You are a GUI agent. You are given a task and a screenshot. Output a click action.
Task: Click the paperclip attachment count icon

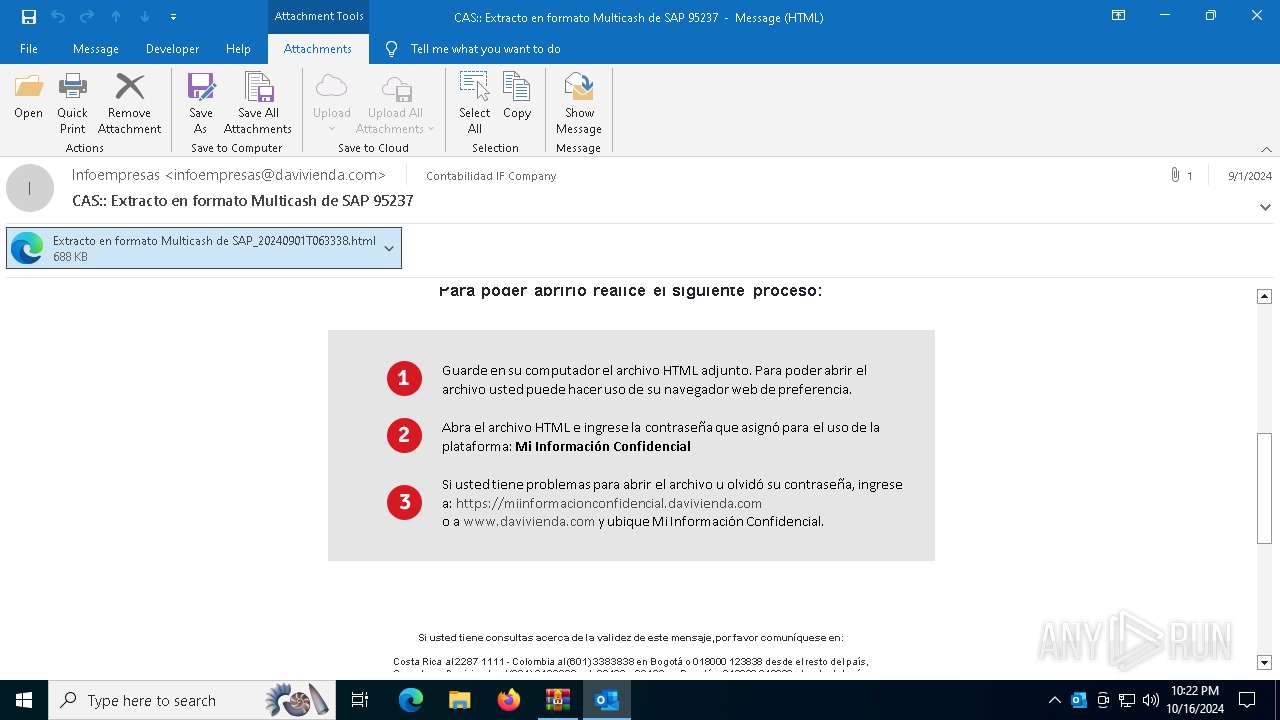1175,175
